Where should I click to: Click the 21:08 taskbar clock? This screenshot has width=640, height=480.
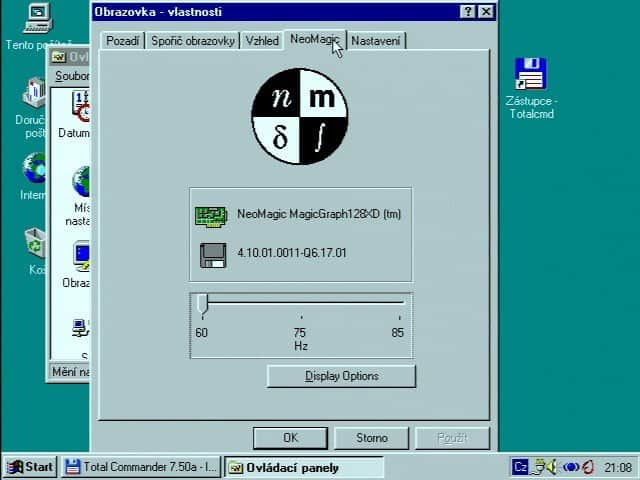[x=618, y=467]
